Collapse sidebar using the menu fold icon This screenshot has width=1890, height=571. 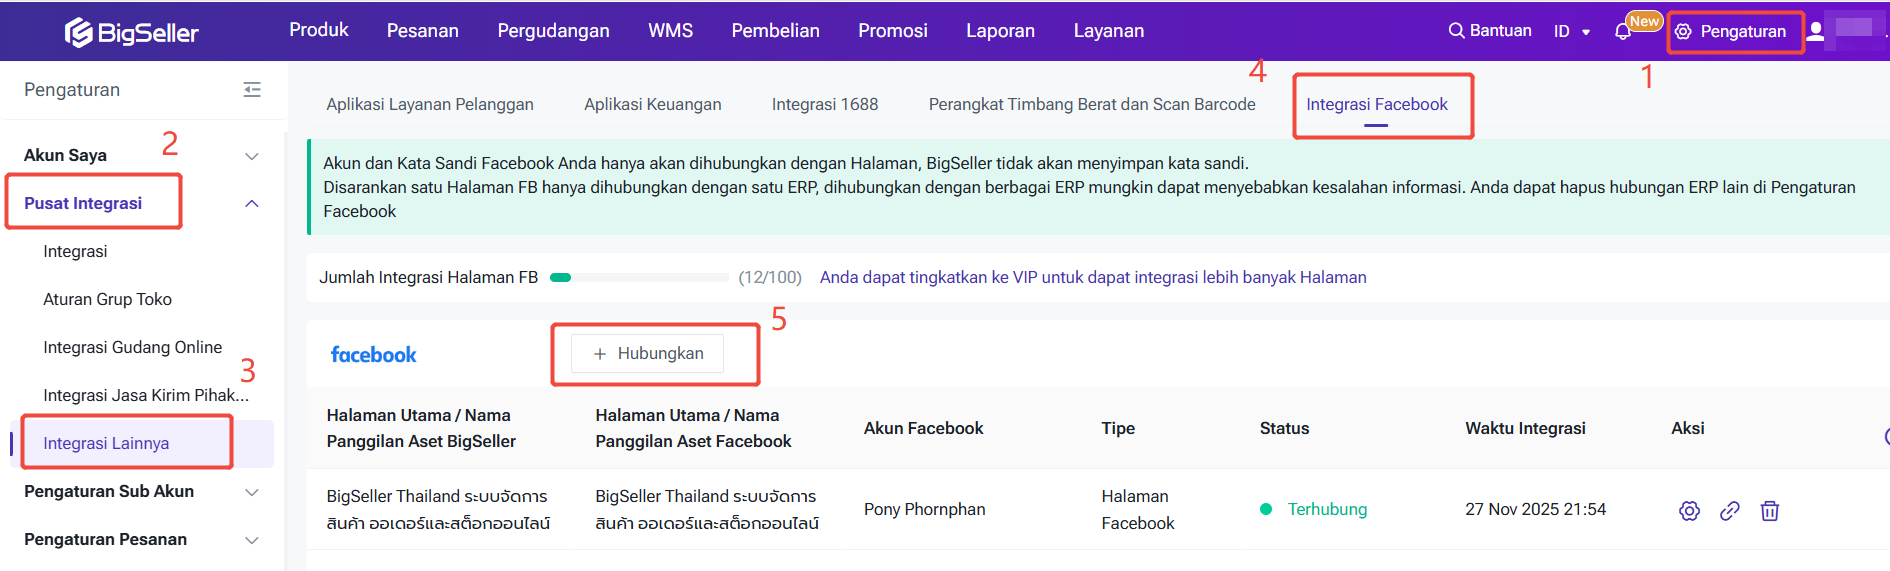[252, 90]
